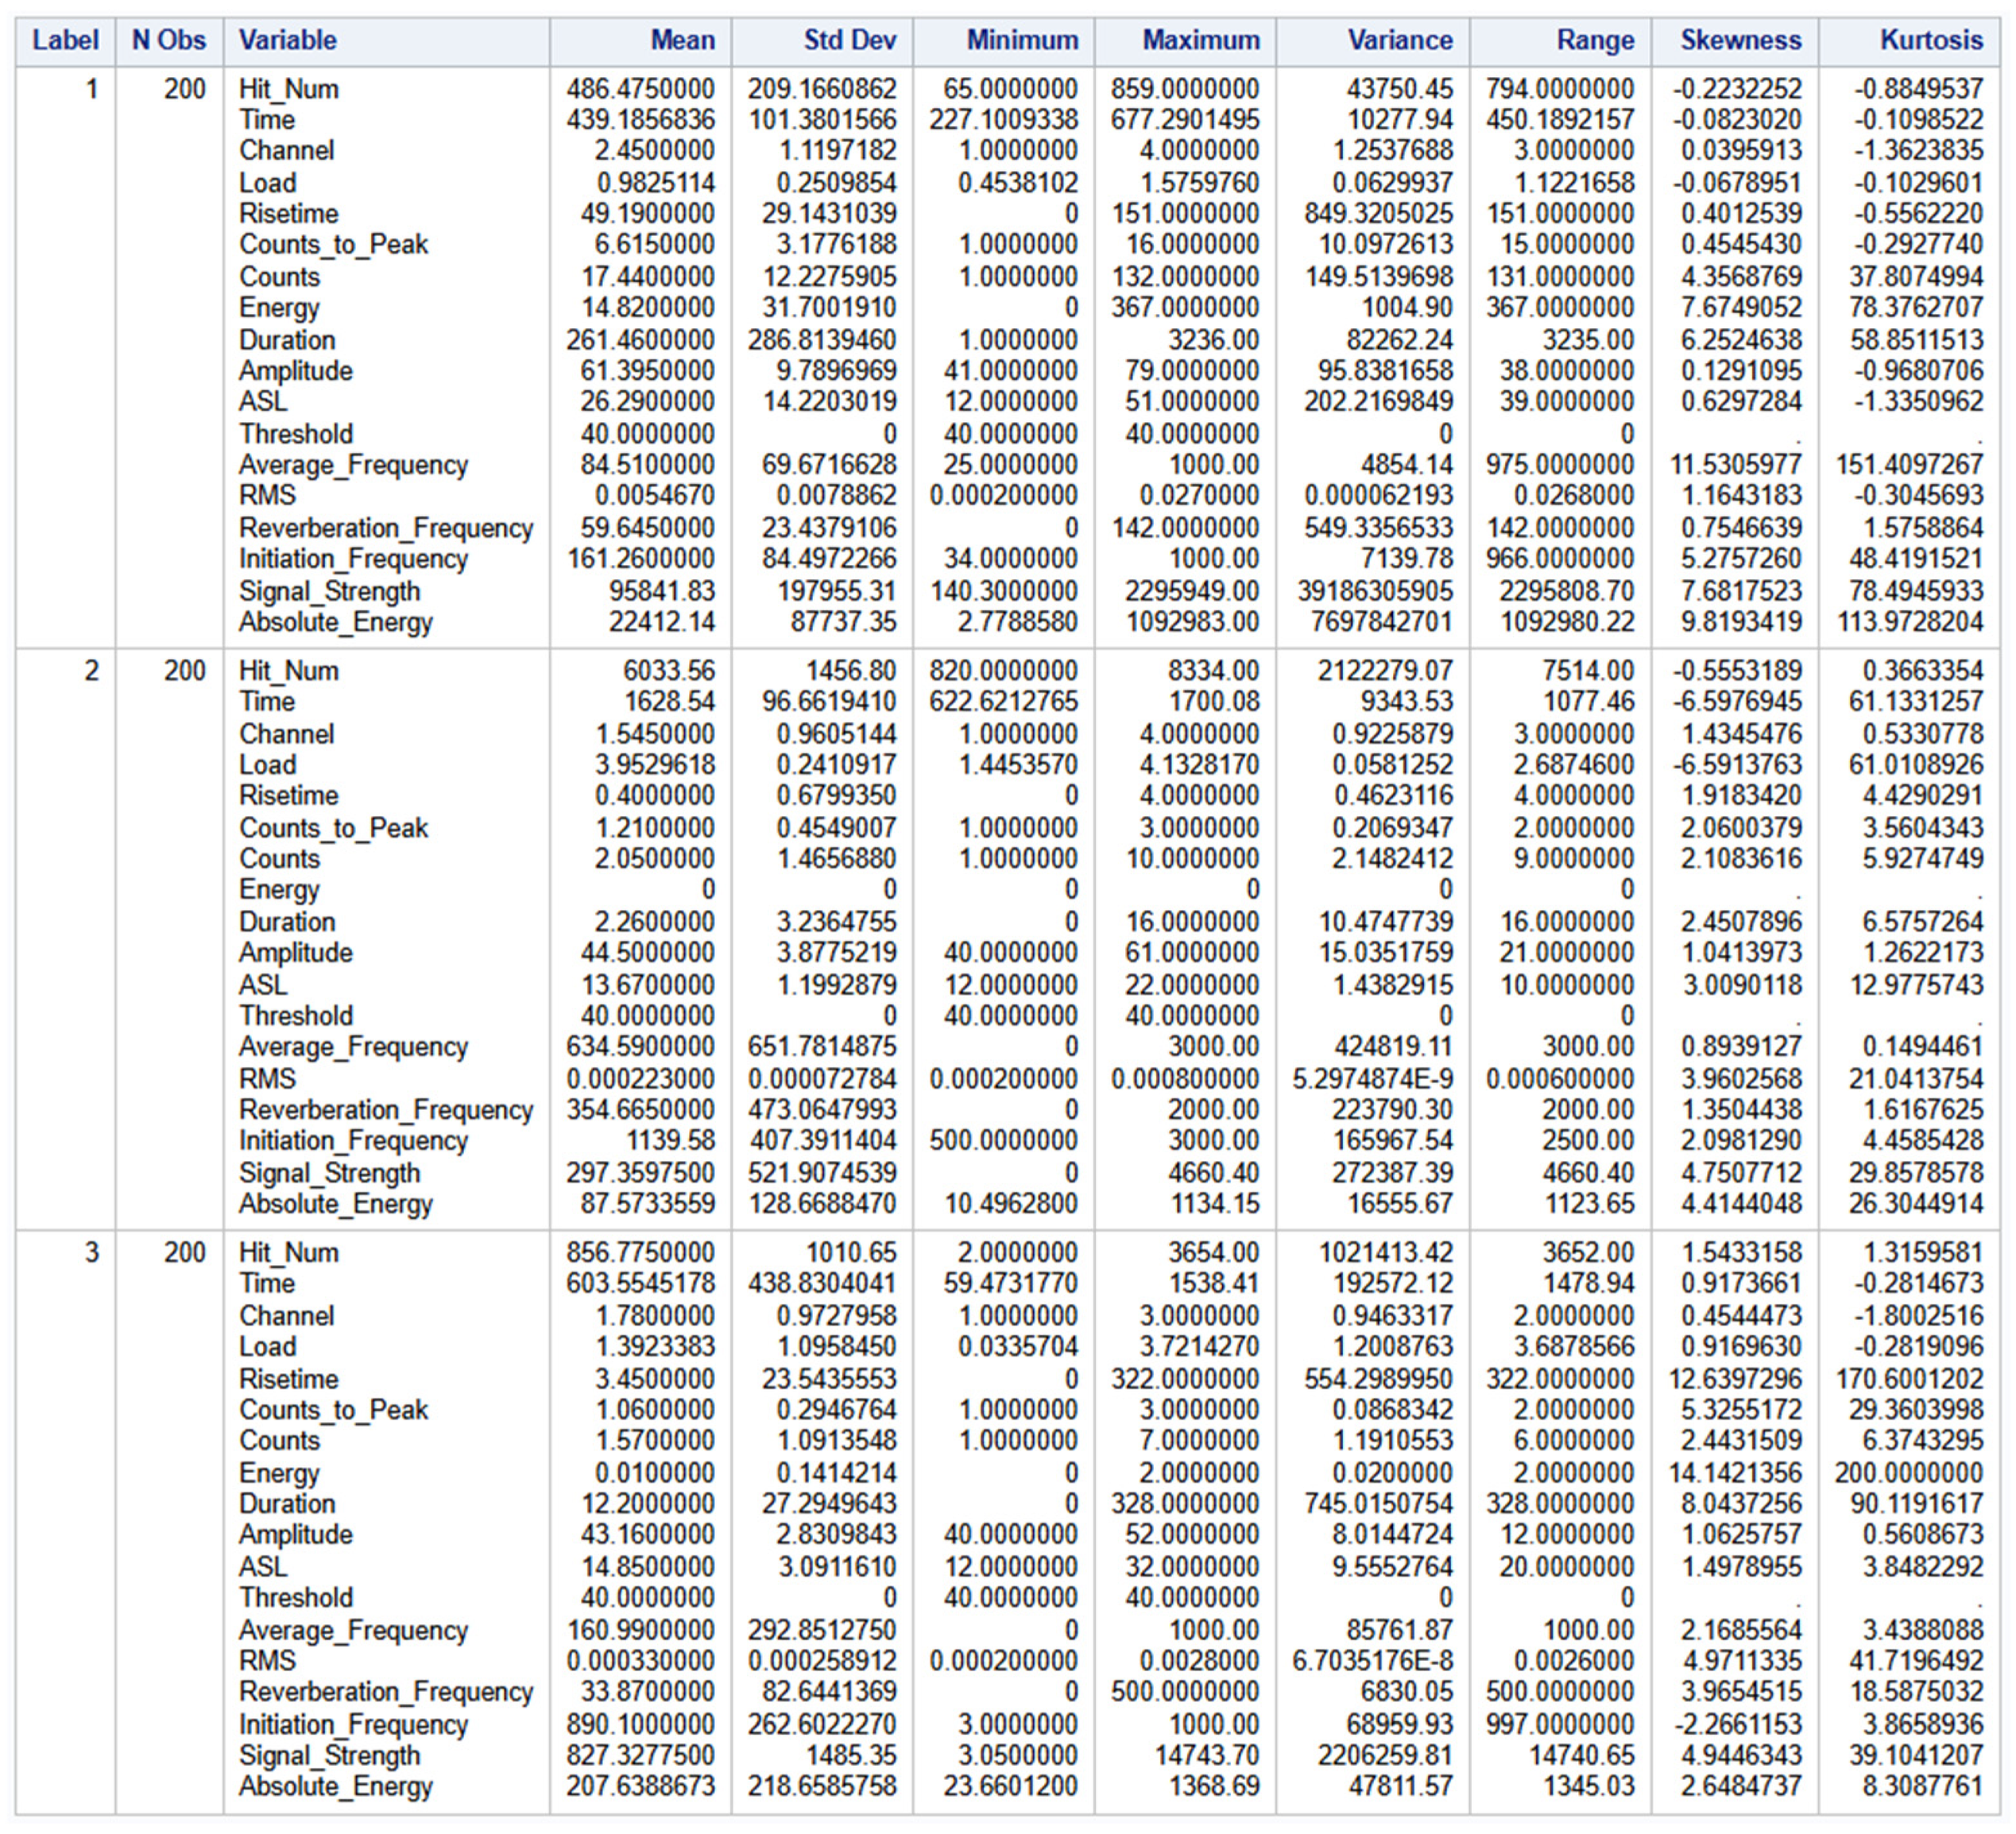Click the Range column header

(x=1595, y=40)
